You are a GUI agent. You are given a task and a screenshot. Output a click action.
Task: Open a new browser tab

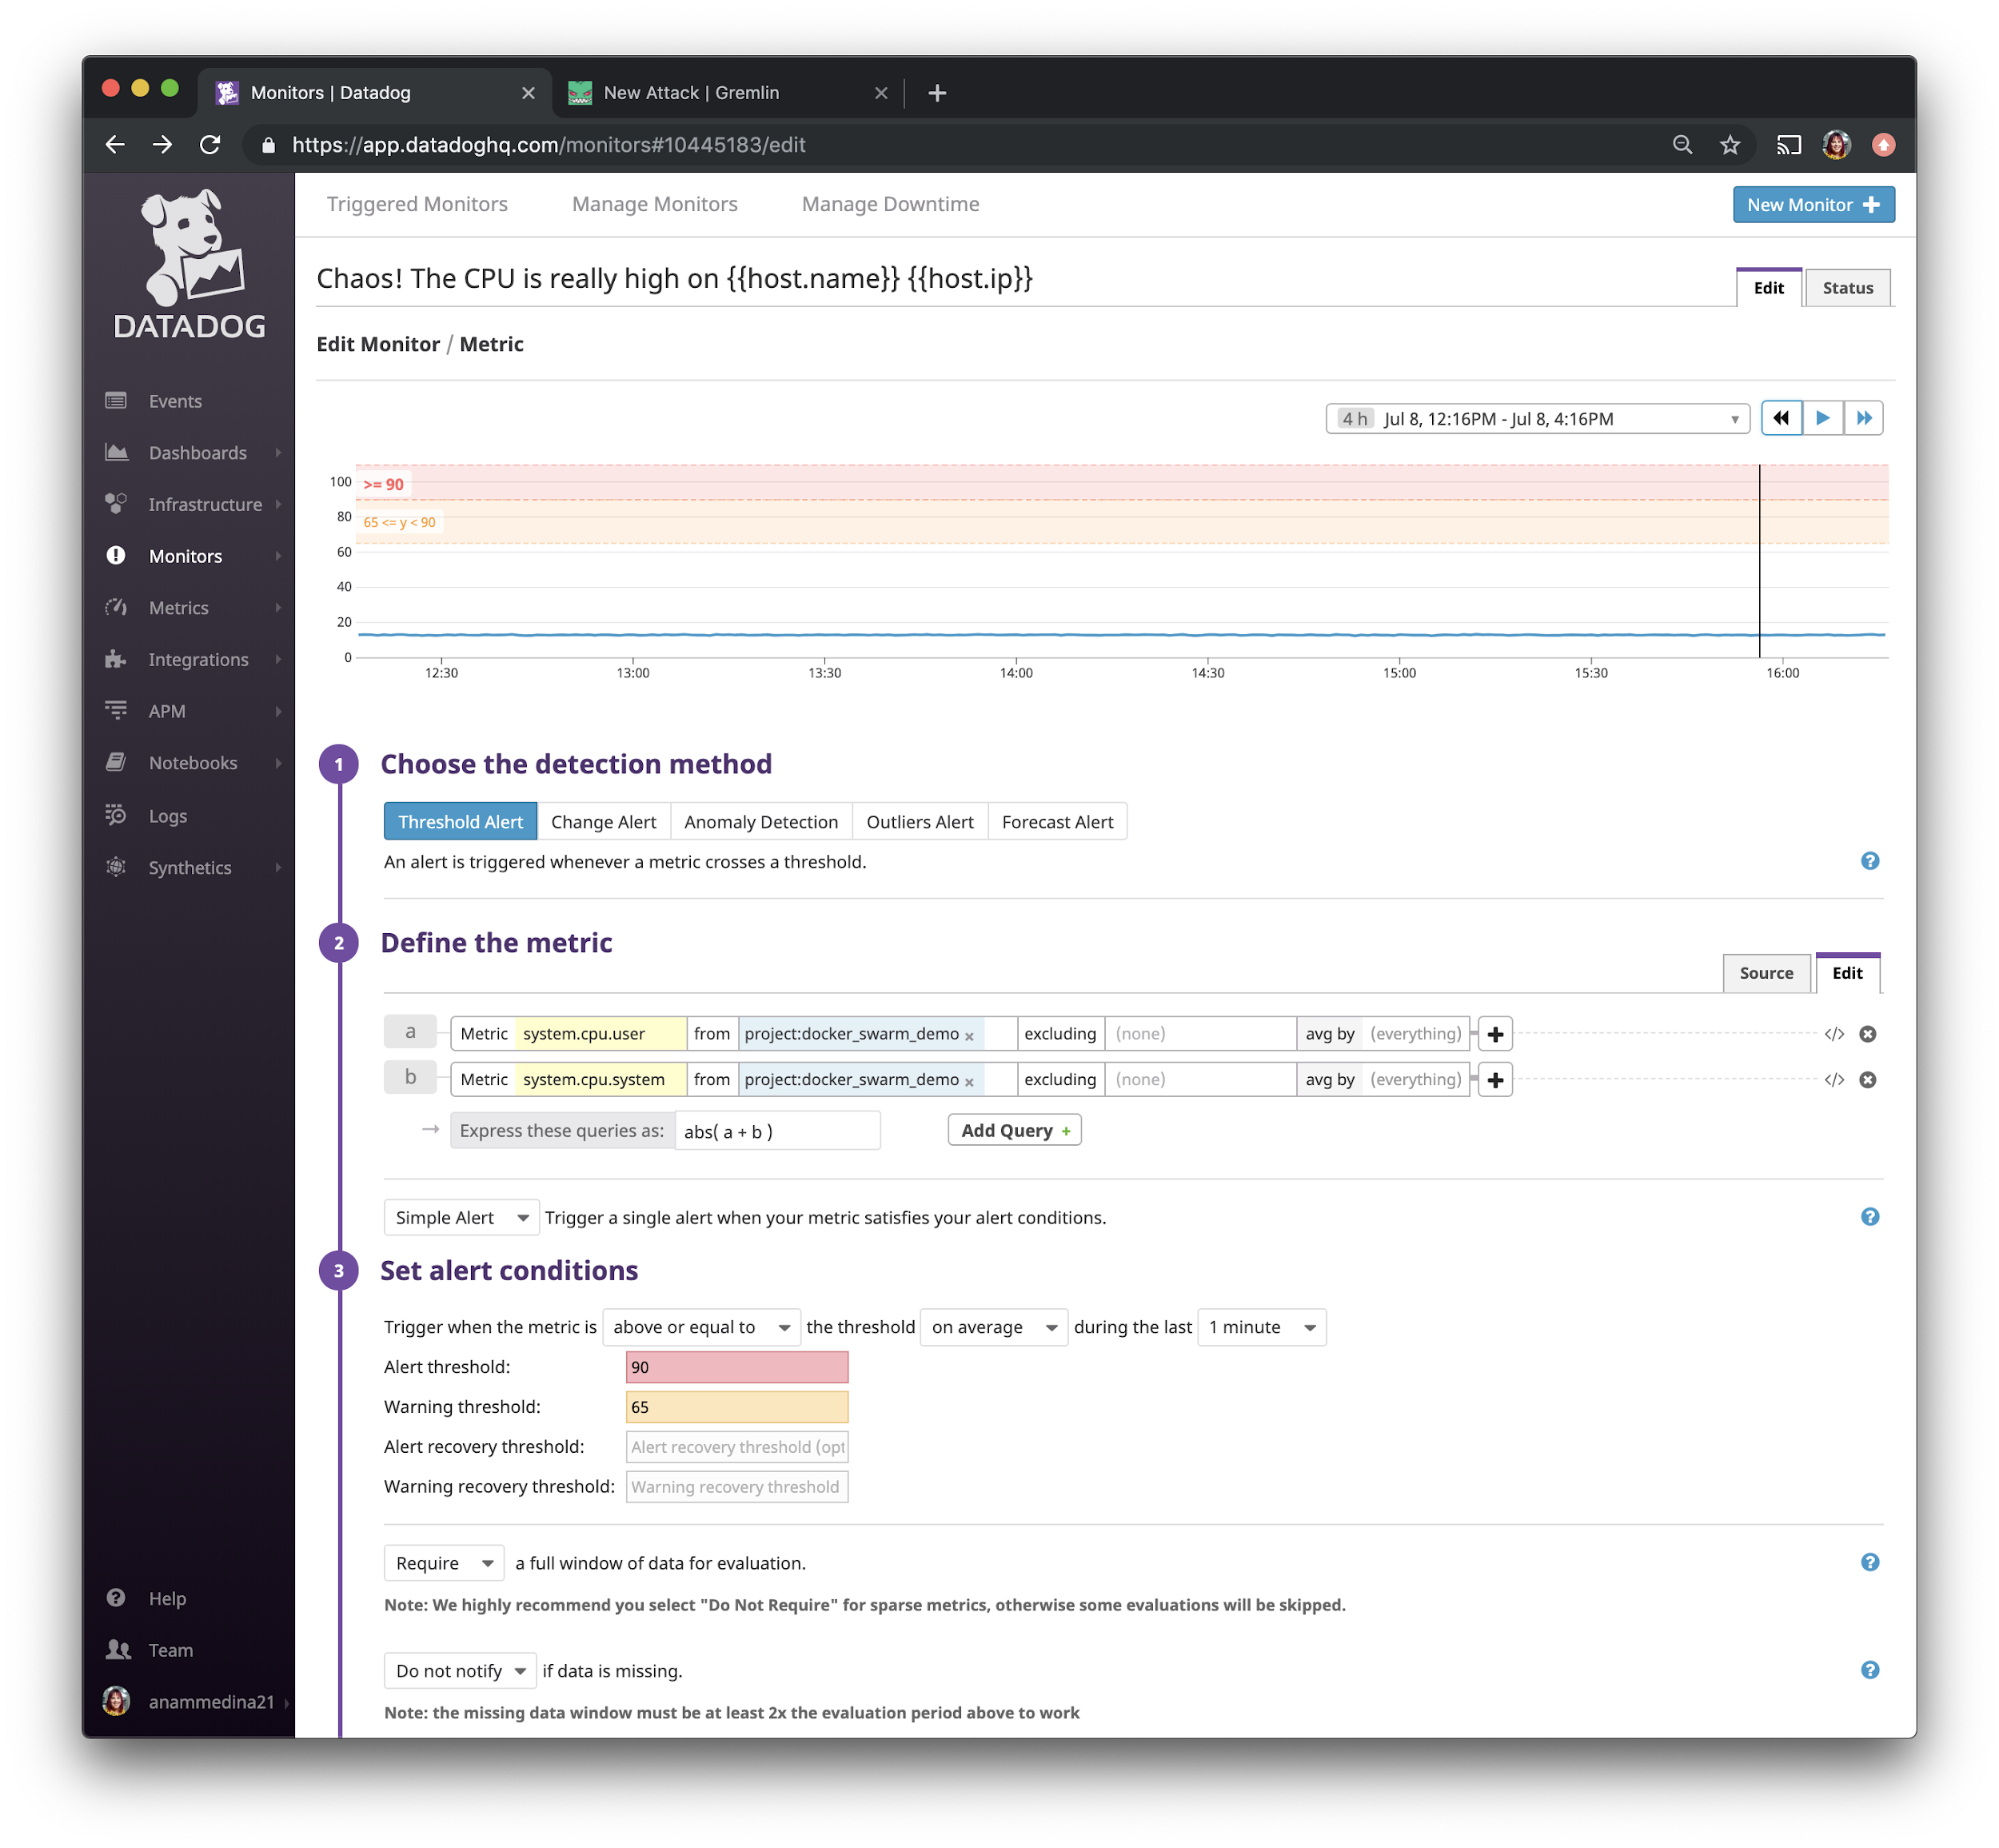pyautogui.click(x=937, y=93)
